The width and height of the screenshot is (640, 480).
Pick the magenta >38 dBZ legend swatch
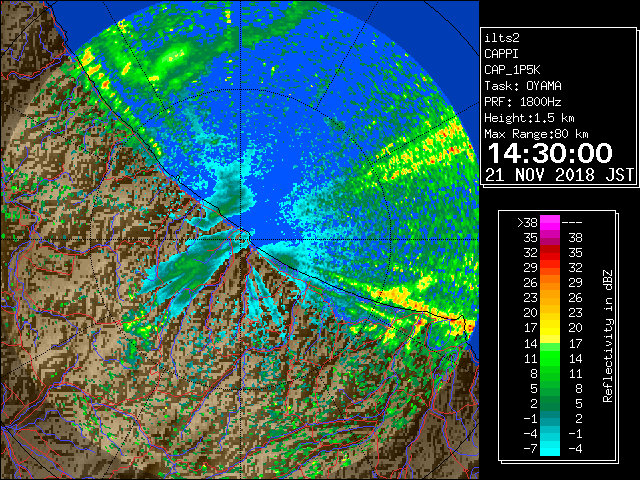click(x=550, y=223)
